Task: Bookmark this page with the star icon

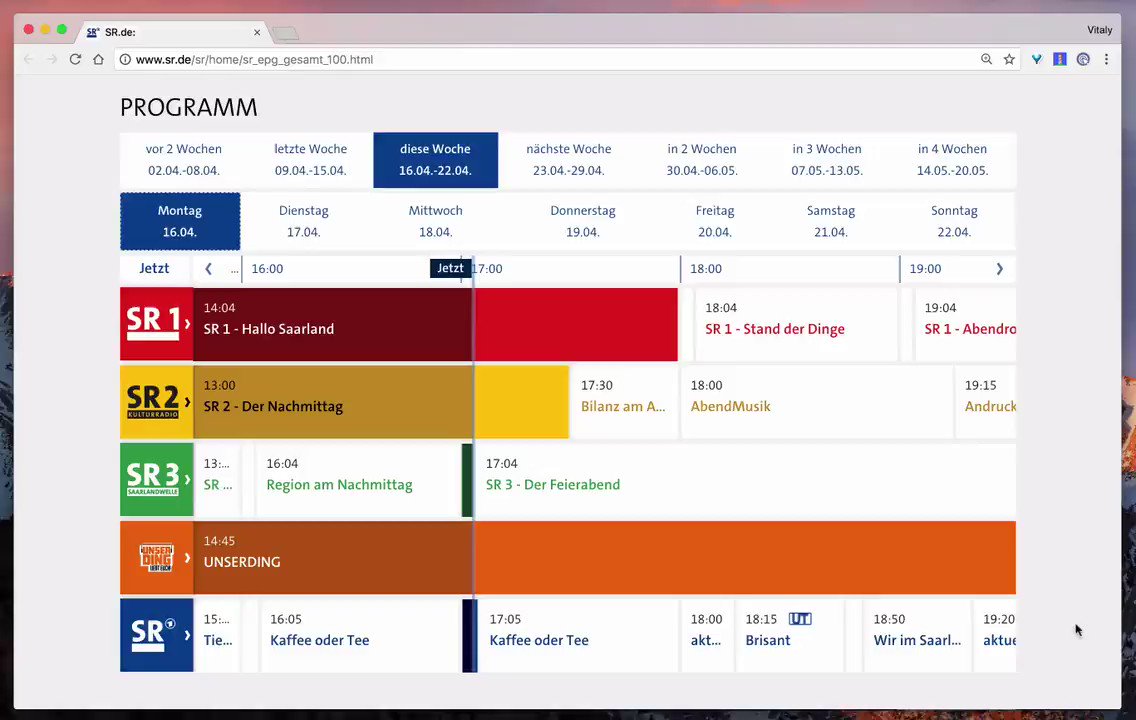Action: pyautogui.click(x=1009, y=59)
